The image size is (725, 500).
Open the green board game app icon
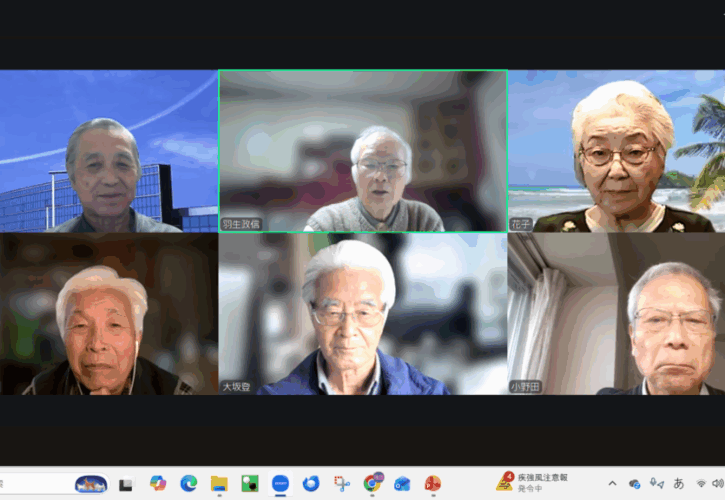pyautogui.click(x=249, y=483)
